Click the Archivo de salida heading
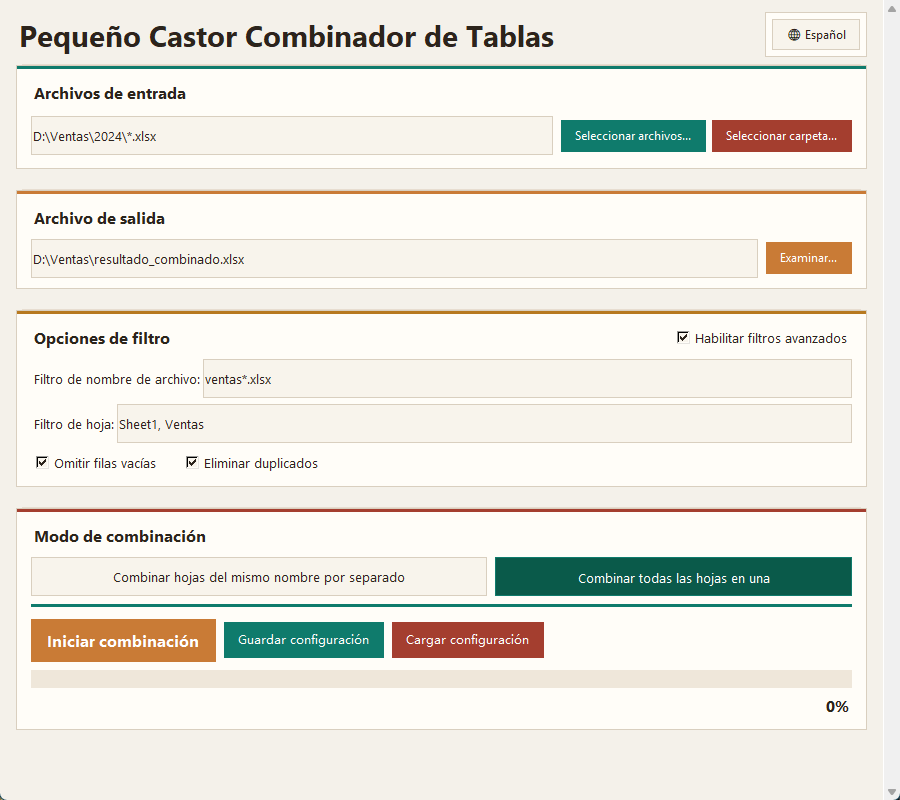The height and width of the screenshot is (800, 900). [x=99, y=219]
